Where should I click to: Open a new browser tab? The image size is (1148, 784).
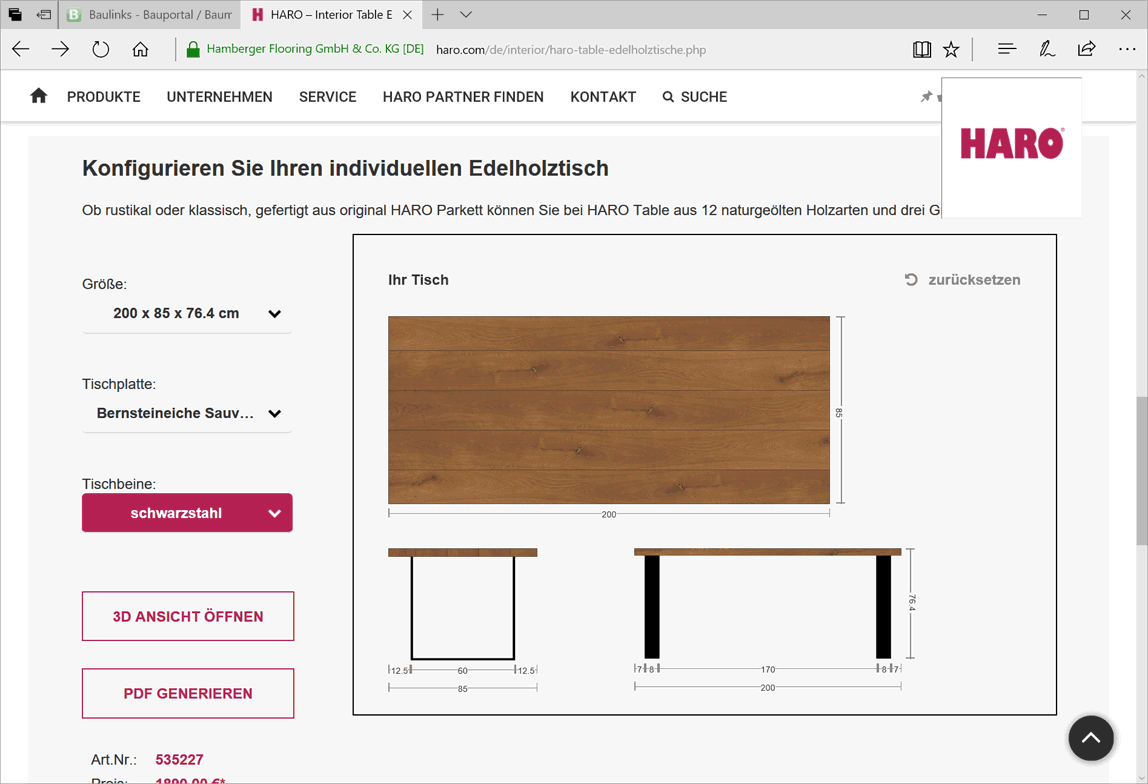[x=437, y=15]
